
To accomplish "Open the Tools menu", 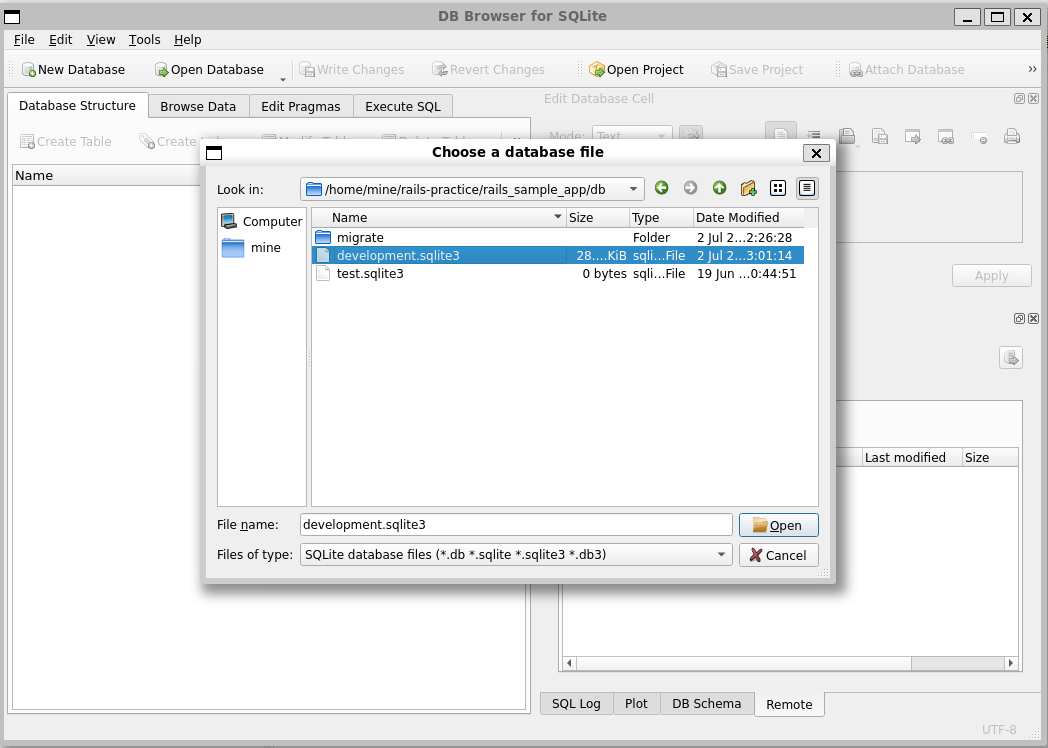I will (x=144, y=39).
